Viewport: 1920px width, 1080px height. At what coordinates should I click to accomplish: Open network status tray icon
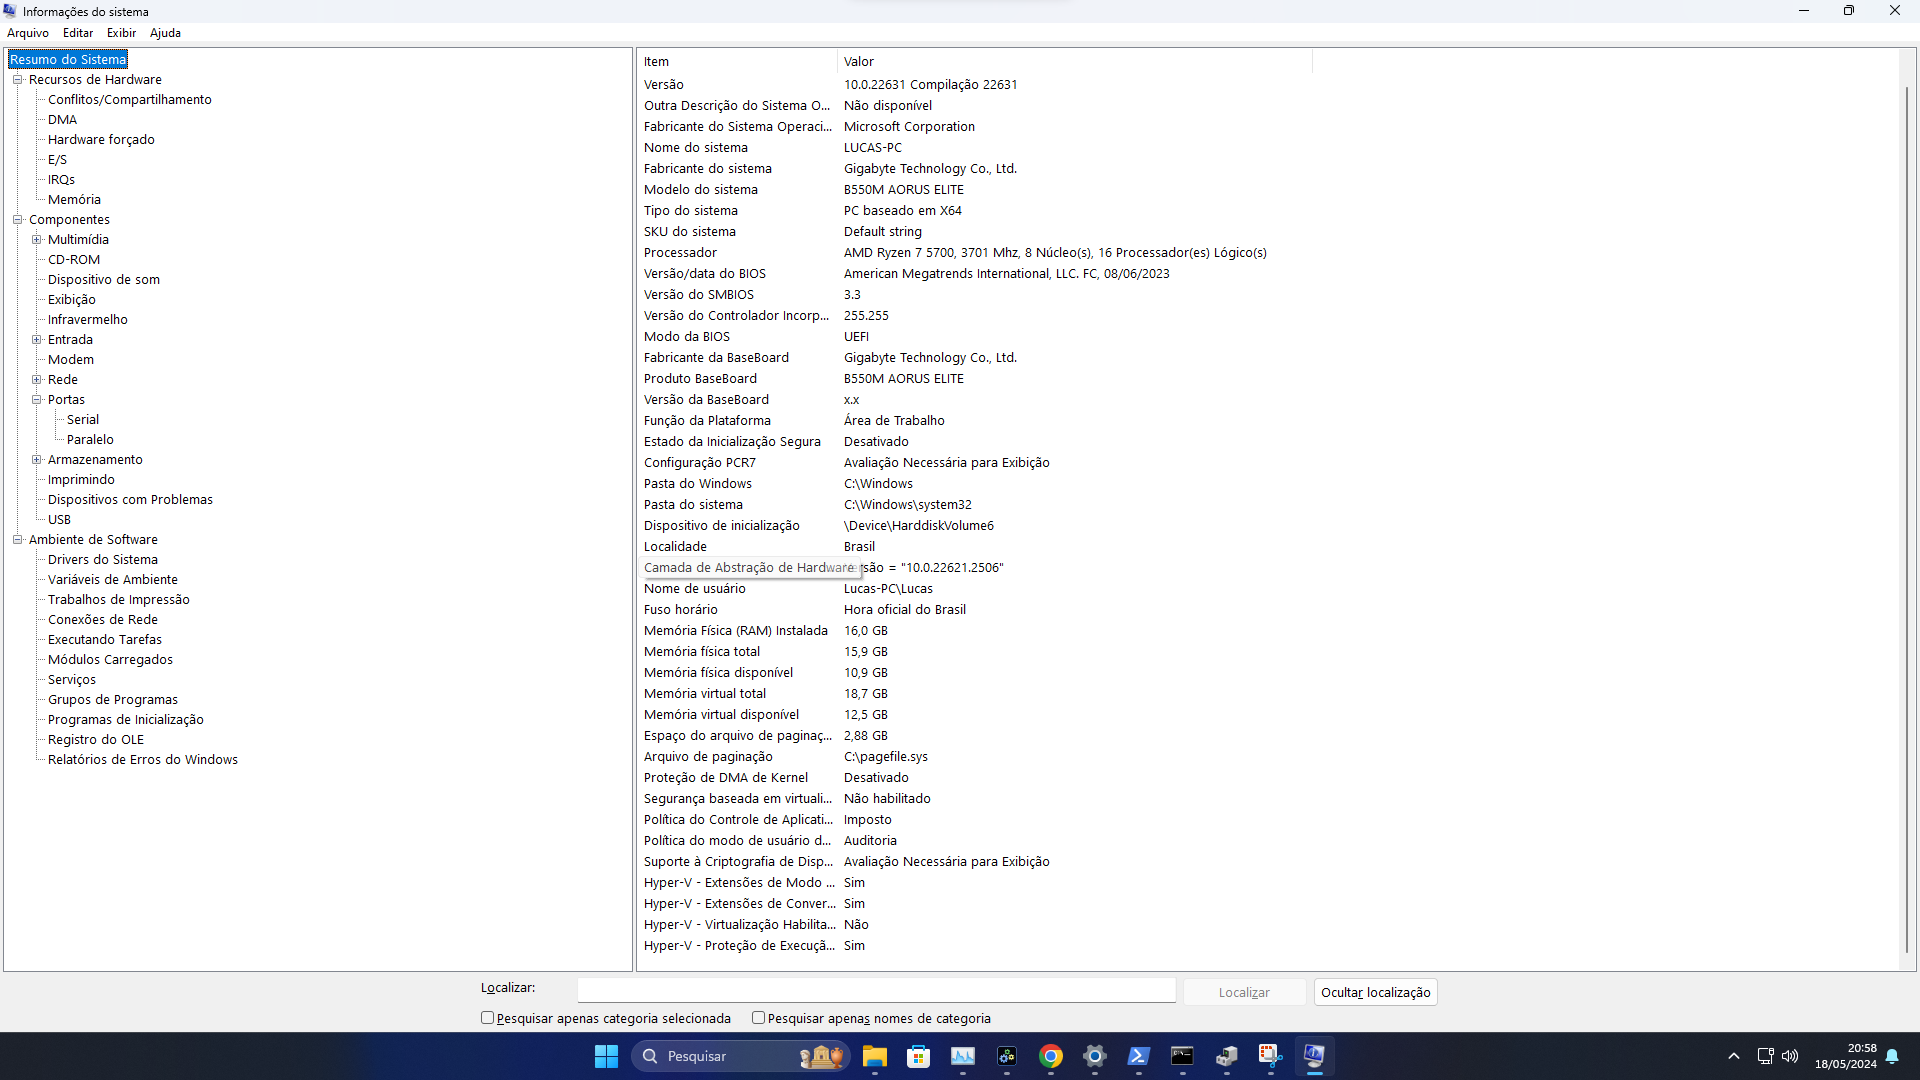(x=1765, y=1056)
